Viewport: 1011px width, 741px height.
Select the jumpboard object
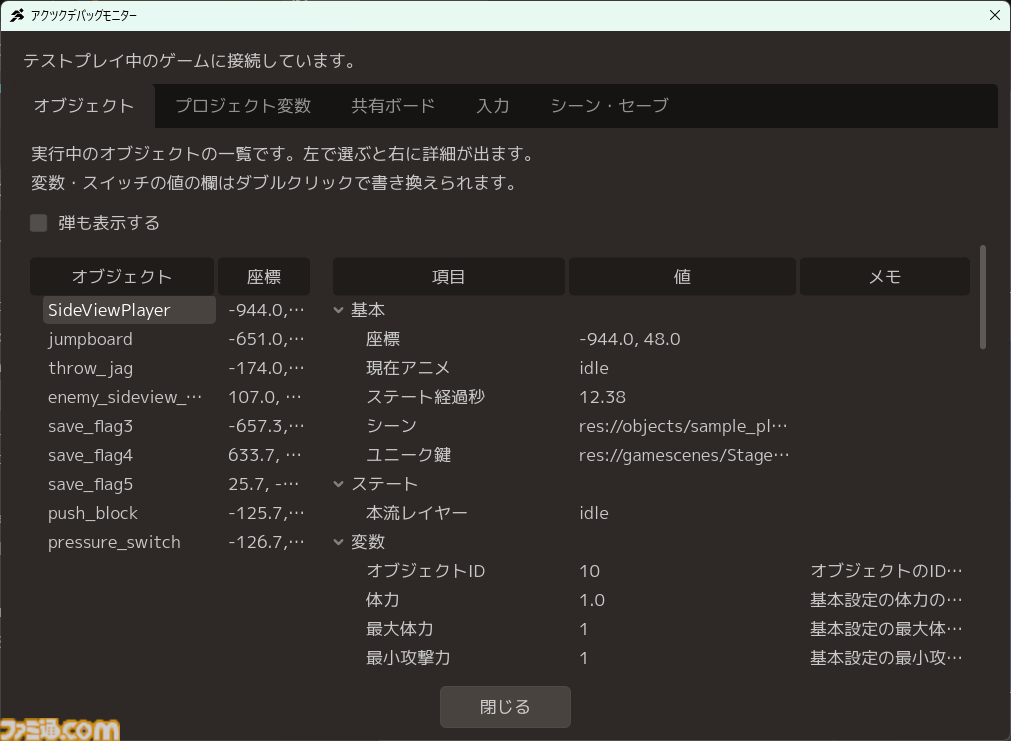[x=90, y=339]
